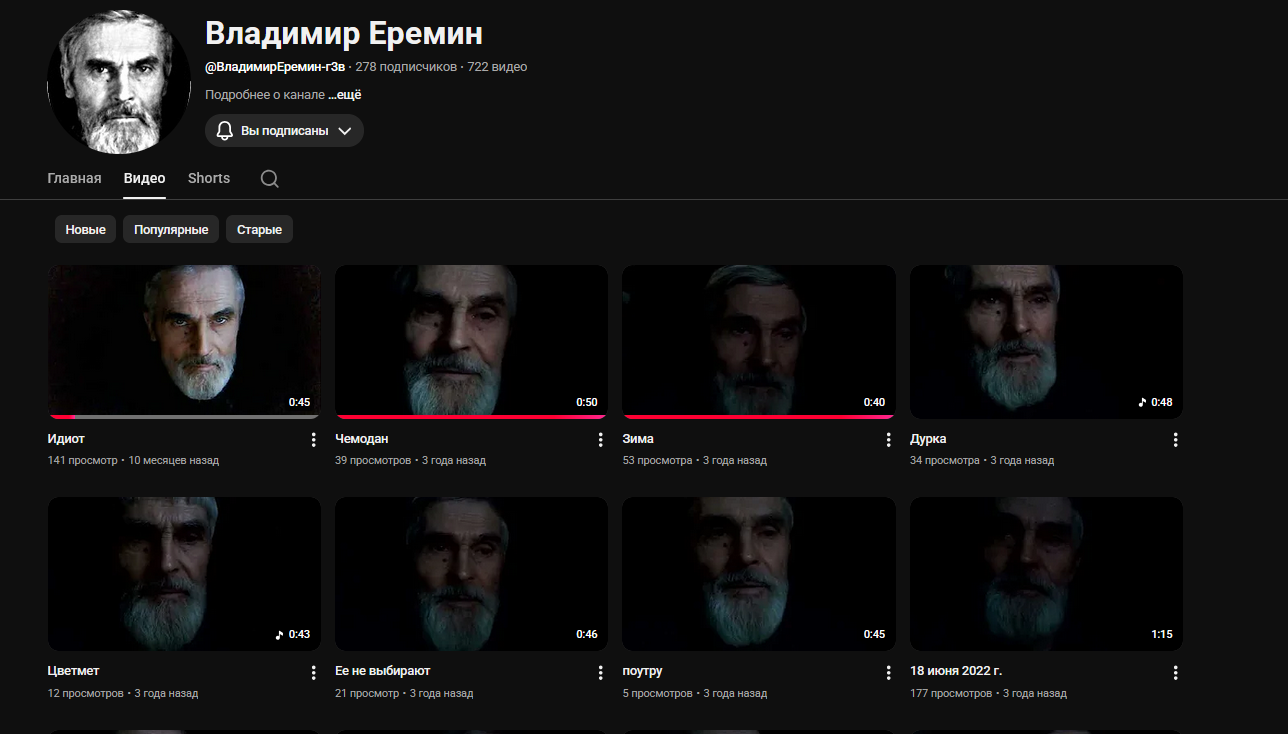Click 34 просмотра text under Дурка

[945, 461]
